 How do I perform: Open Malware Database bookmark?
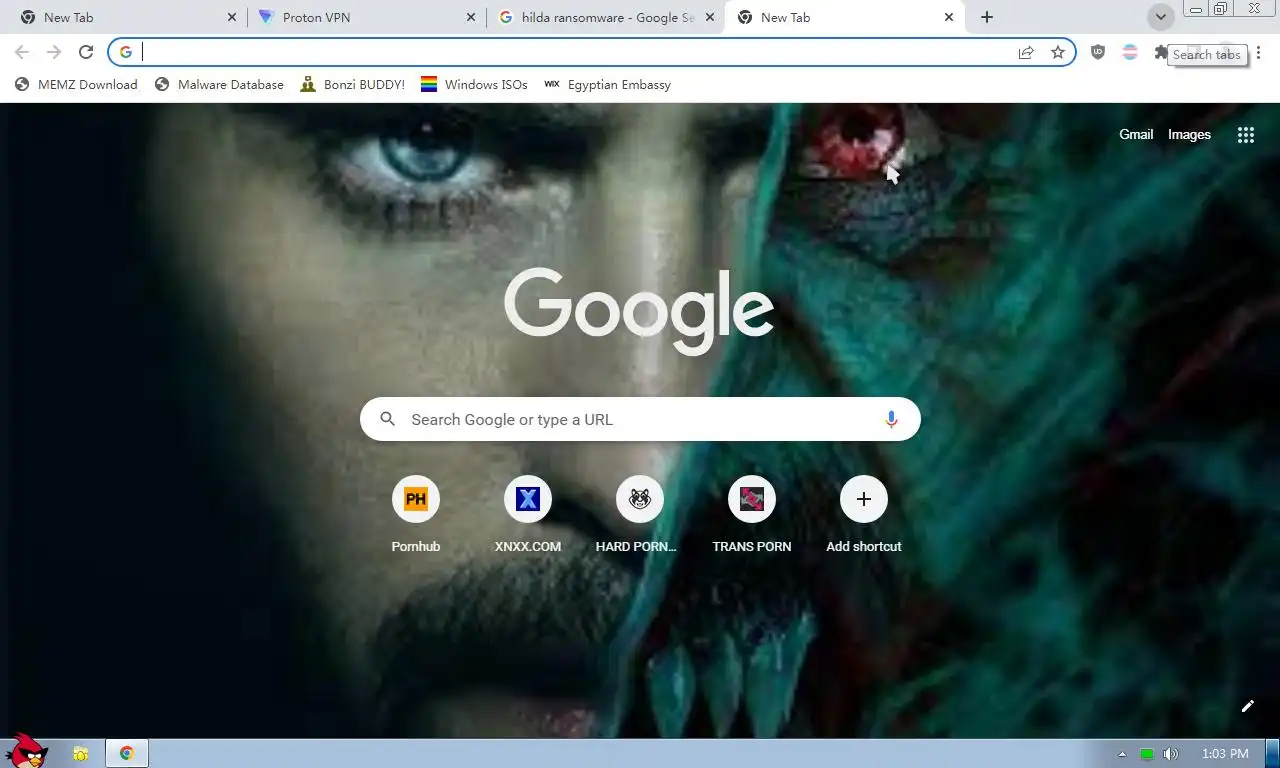tap(219, 85)
